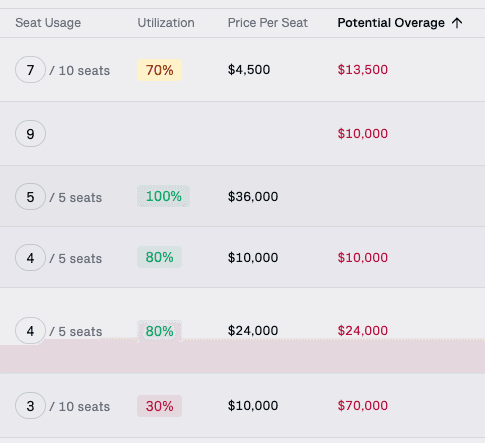
Task: Sort by Potential Overage column header
Action: pyautogui.click(x=391, y=23)
